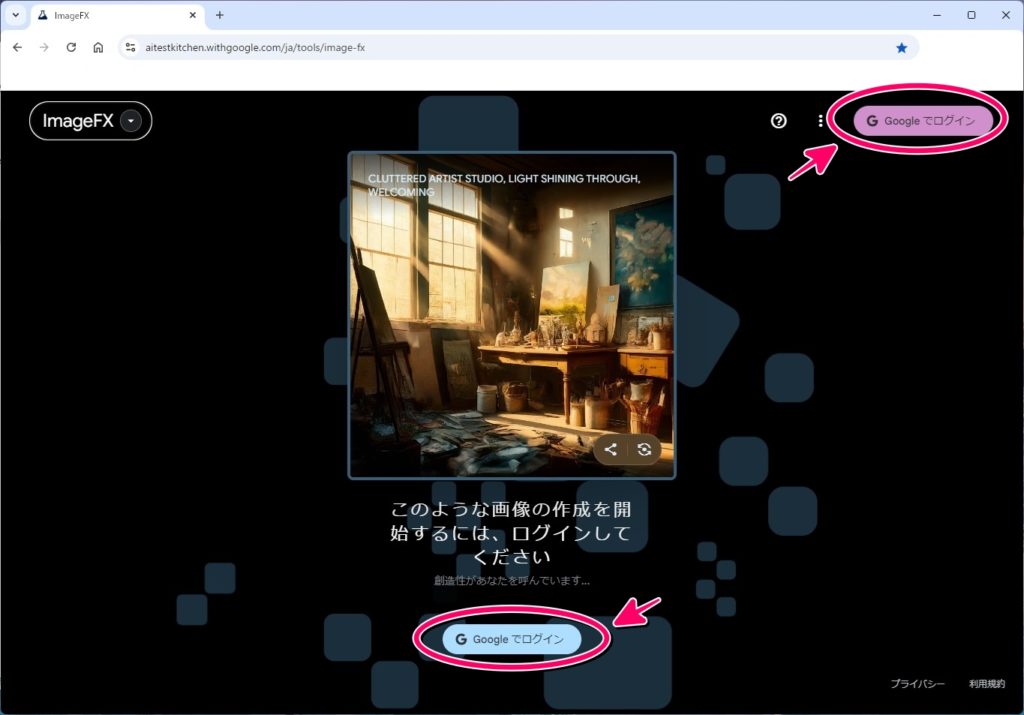Screen dimensions: 1024x715
Task: Go back to the previous page
Action: click(x=17, y=47)
